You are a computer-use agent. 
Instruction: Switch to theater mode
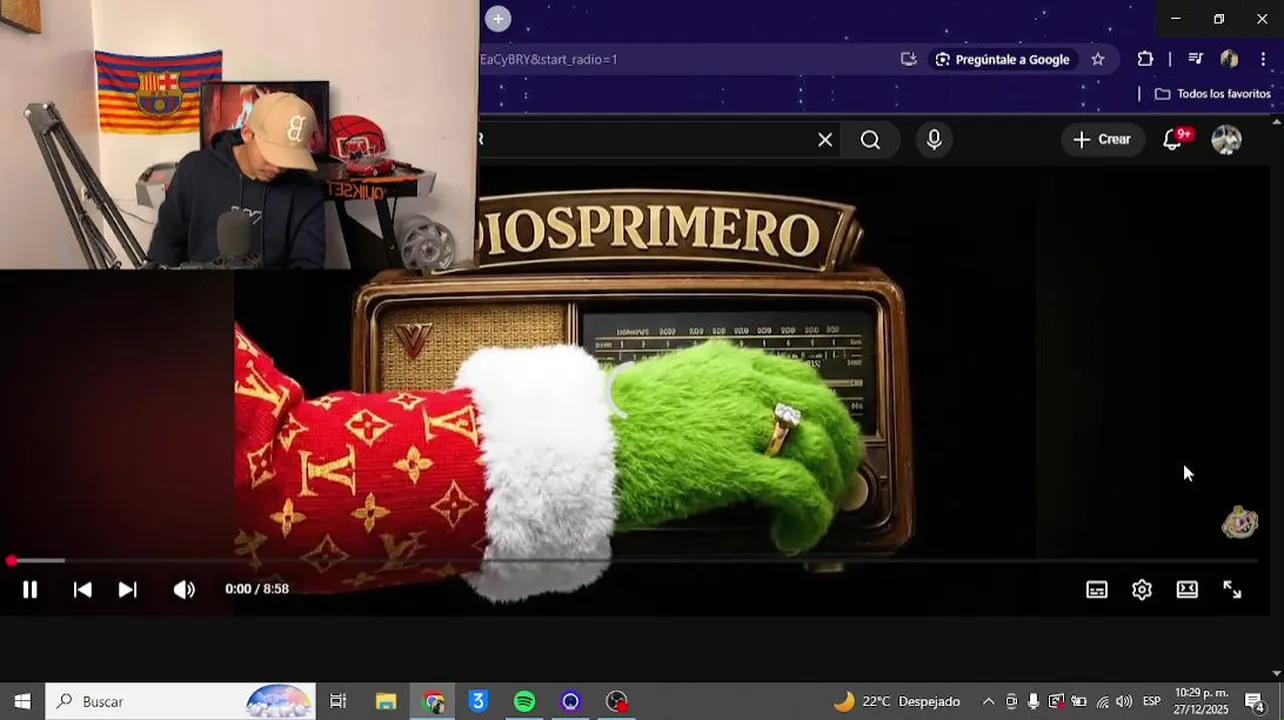click(1187, 589)
